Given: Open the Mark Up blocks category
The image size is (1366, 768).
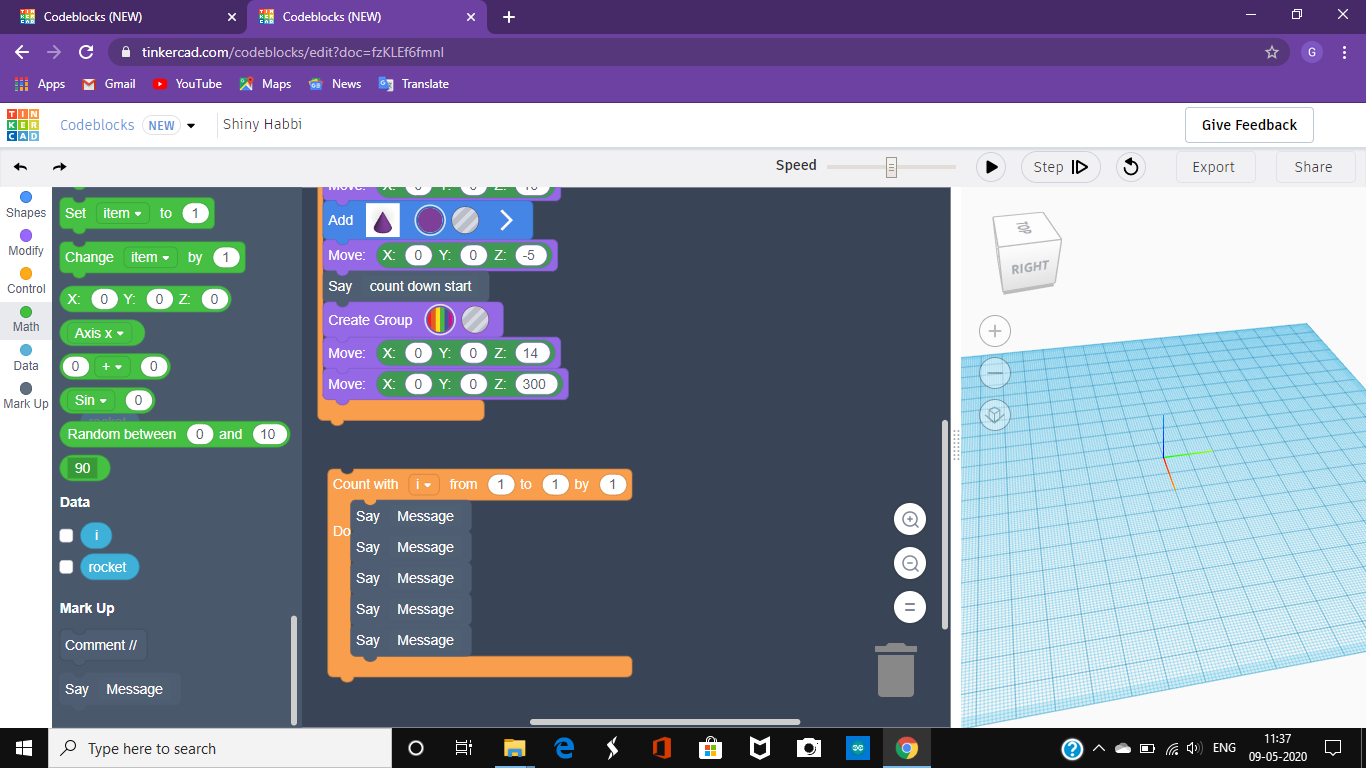Looking at the screenshot, I should (x=25, y=395).
